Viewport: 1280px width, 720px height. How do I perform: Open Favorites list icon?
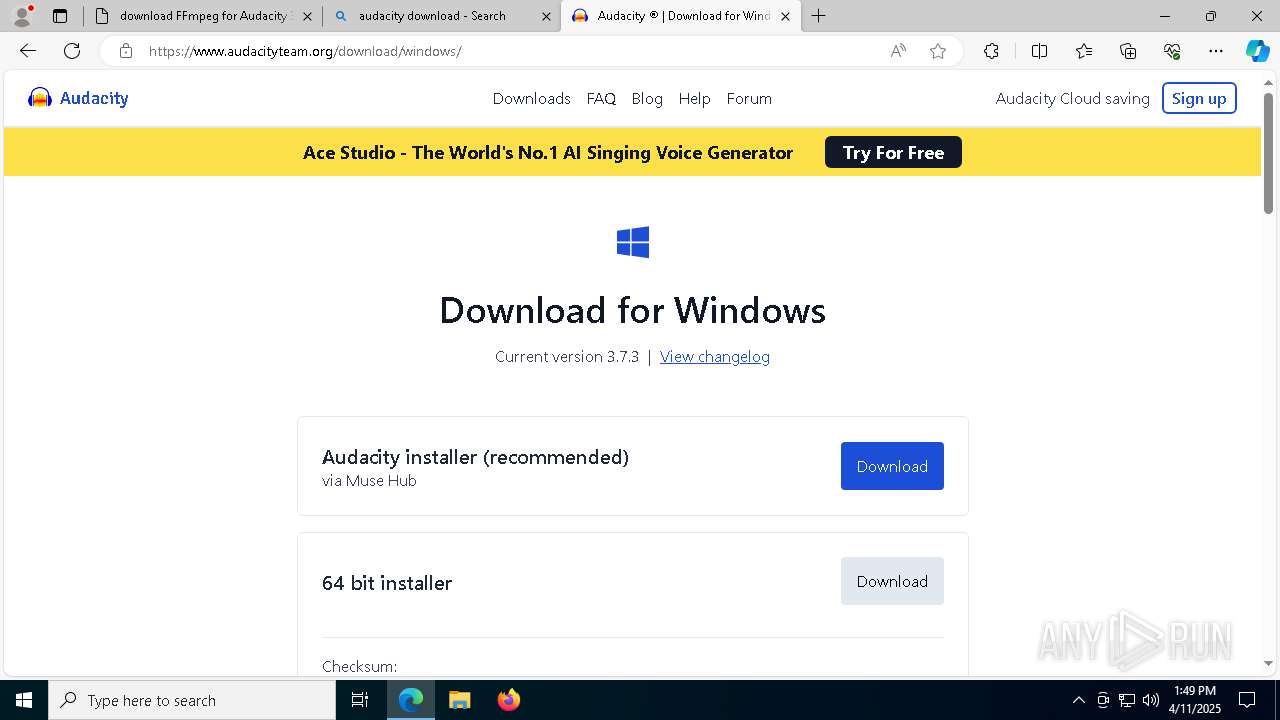[1084, 51]
